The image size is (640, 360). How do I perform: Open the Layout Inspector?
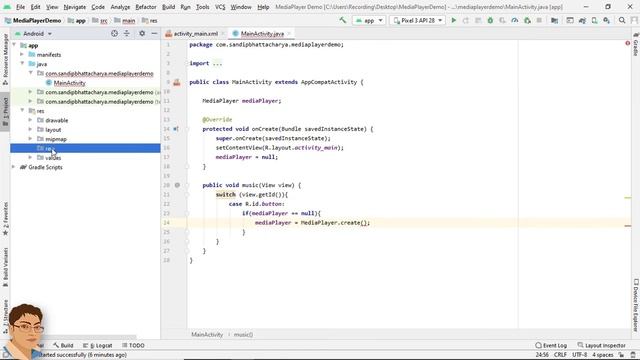click(x=602, y=345)
